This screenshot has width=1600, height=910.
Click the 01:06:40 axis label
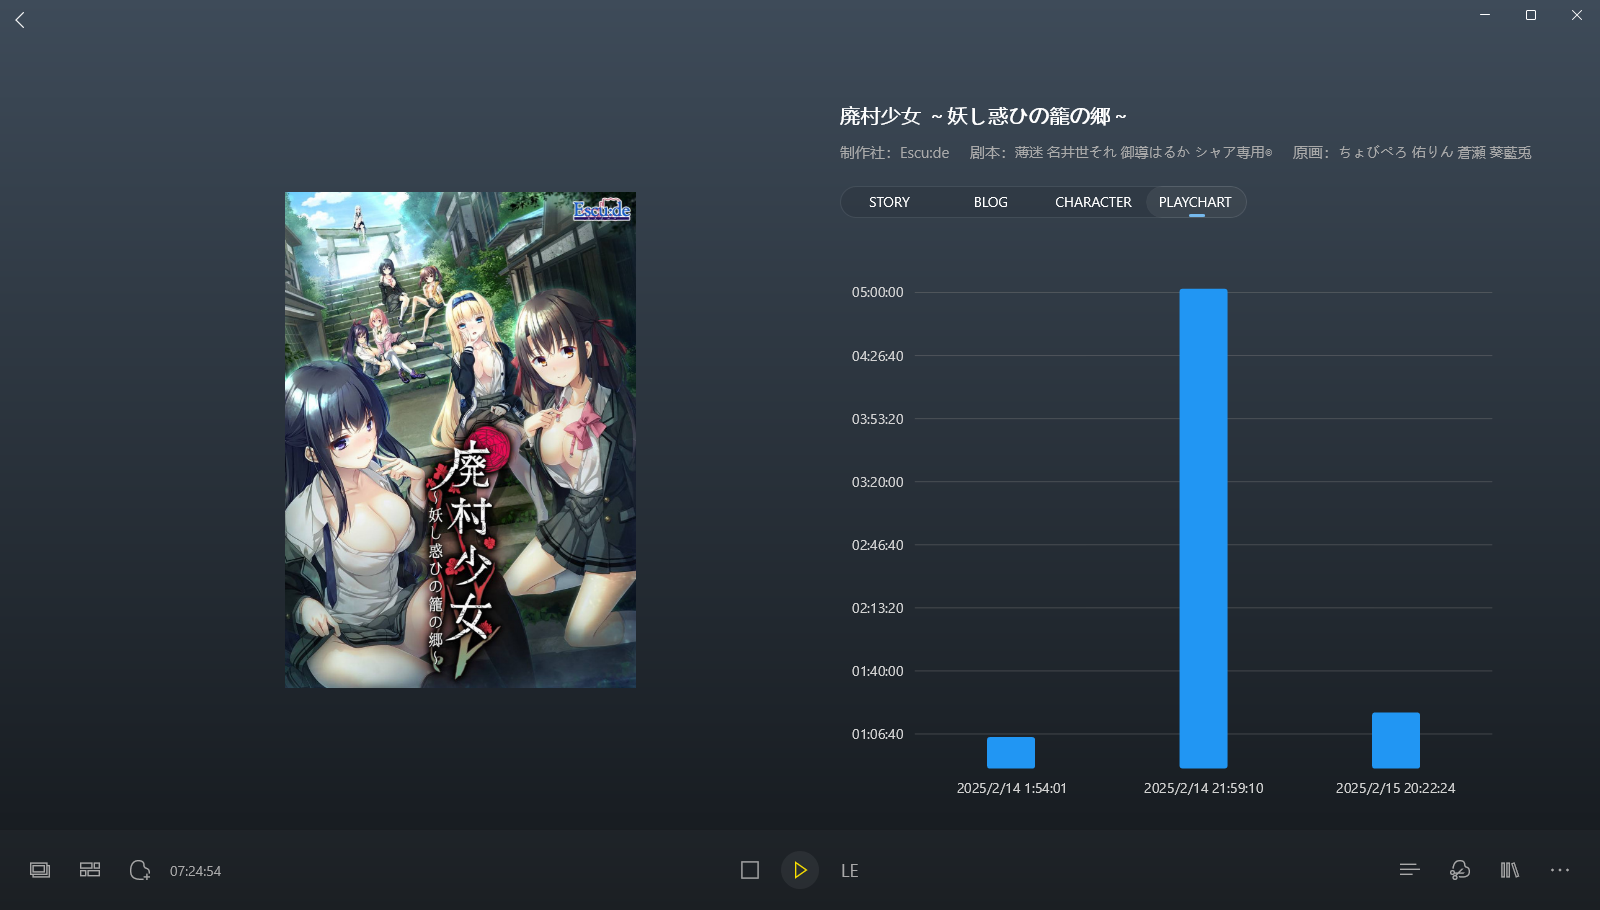coord(877,734)
